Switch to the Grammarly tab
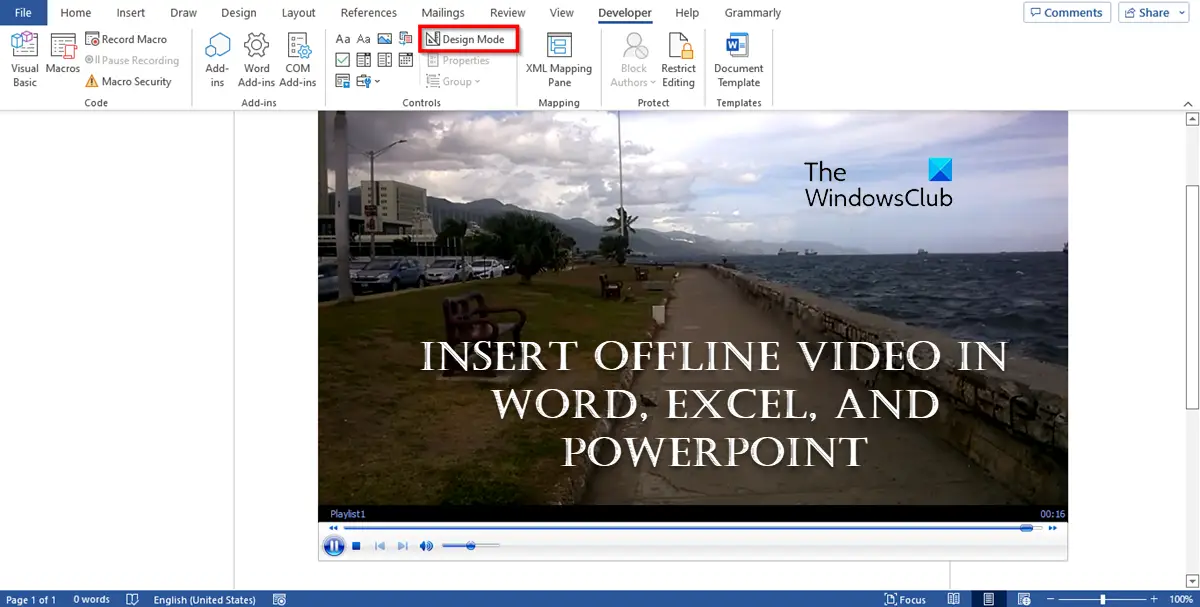The image size is (1200, 607). (753, 13)
